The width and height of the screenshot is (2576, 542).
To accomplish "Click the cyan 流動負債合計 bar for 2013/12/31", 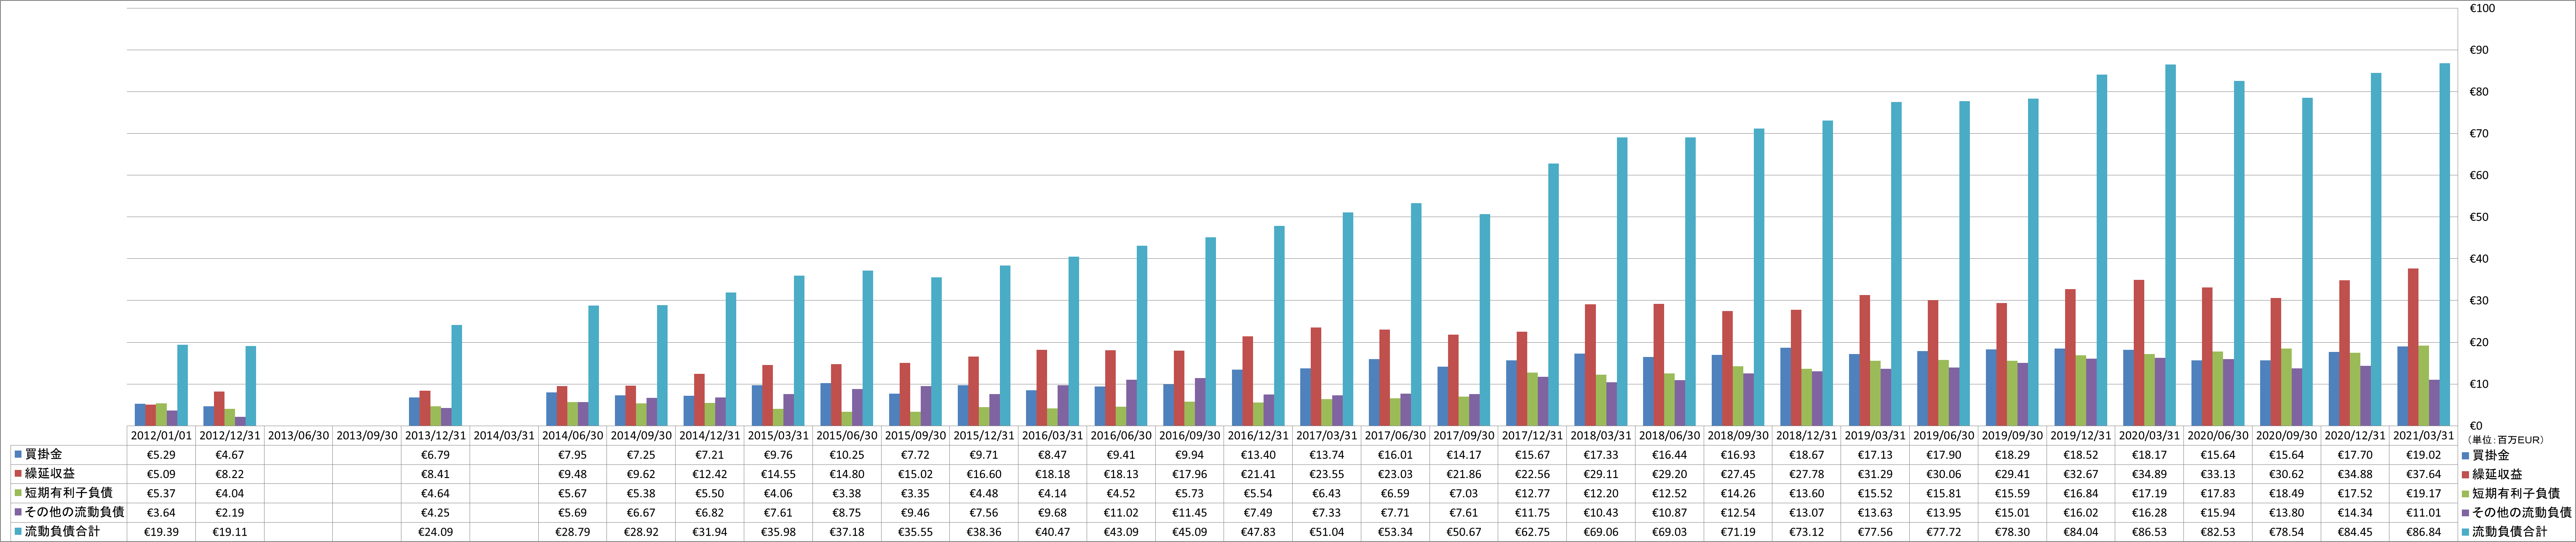I will (x=457, y=376).
